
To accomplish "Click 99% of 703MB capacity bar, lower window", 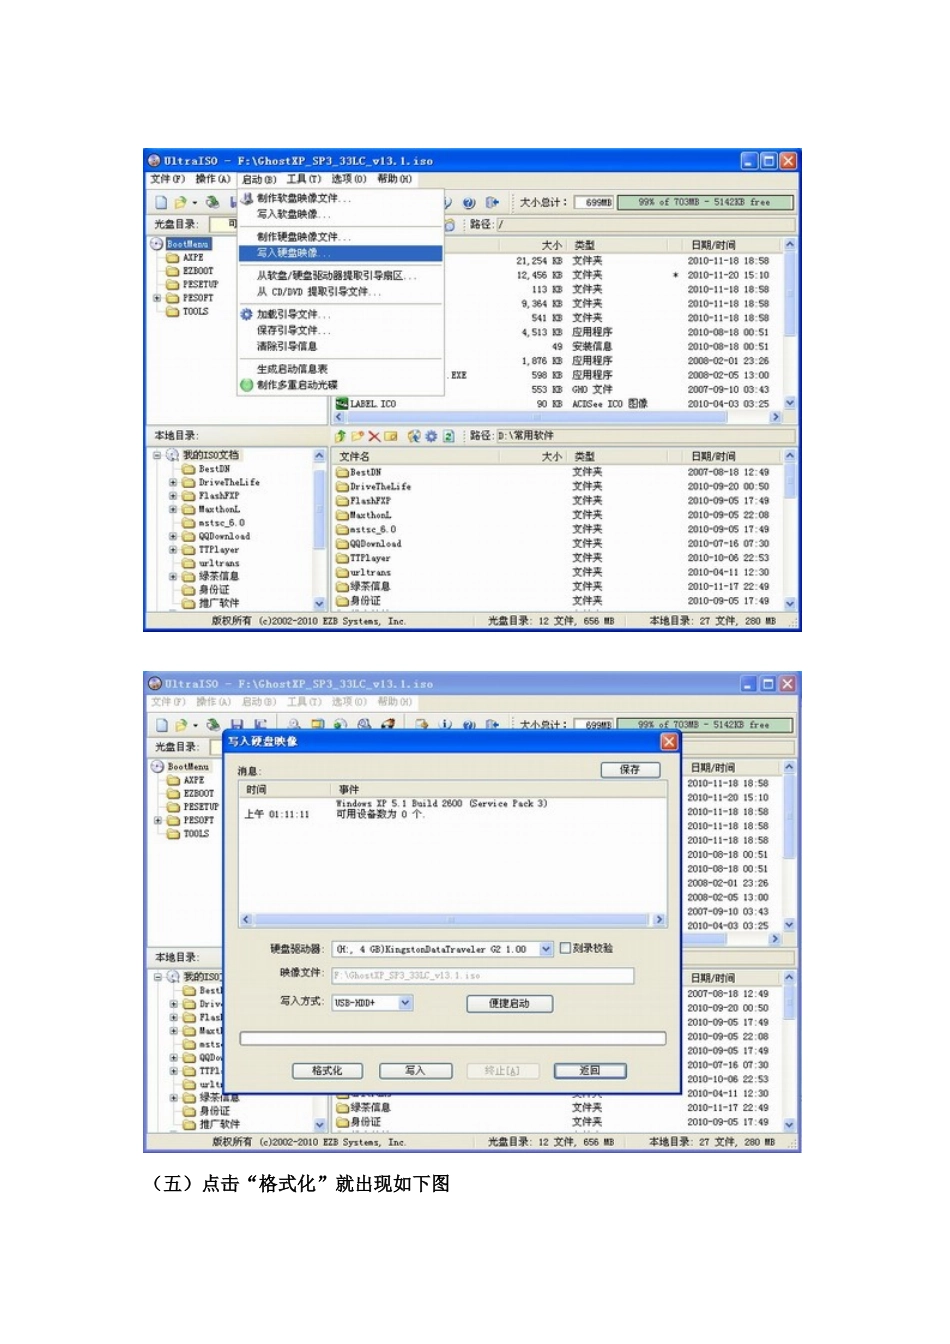I will 704,724.
